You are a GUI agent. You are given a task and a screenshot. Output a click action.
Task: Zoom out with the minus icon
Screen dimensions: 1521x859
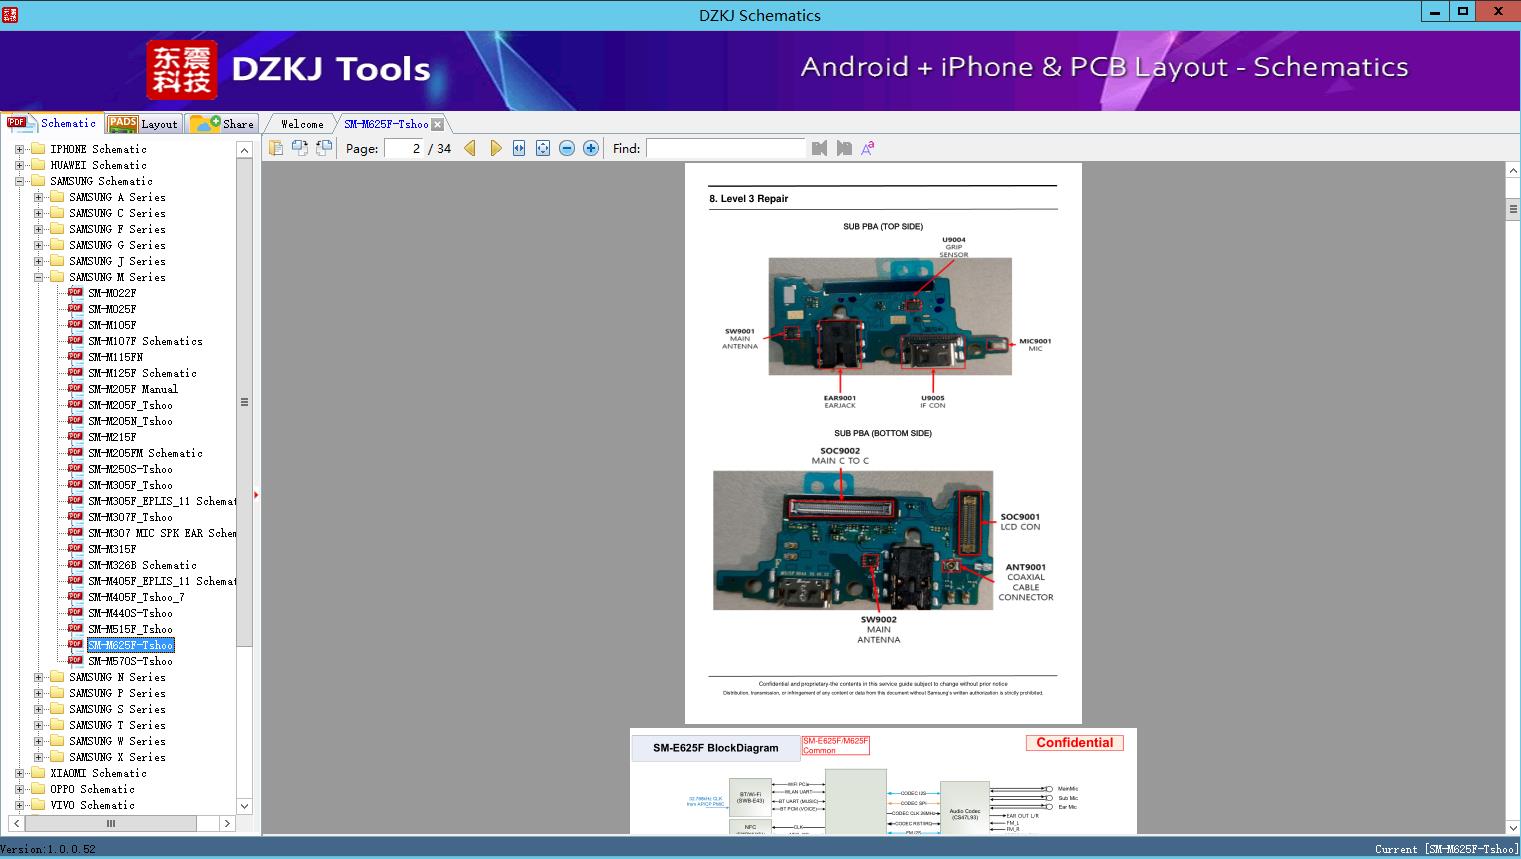[567, 148]
